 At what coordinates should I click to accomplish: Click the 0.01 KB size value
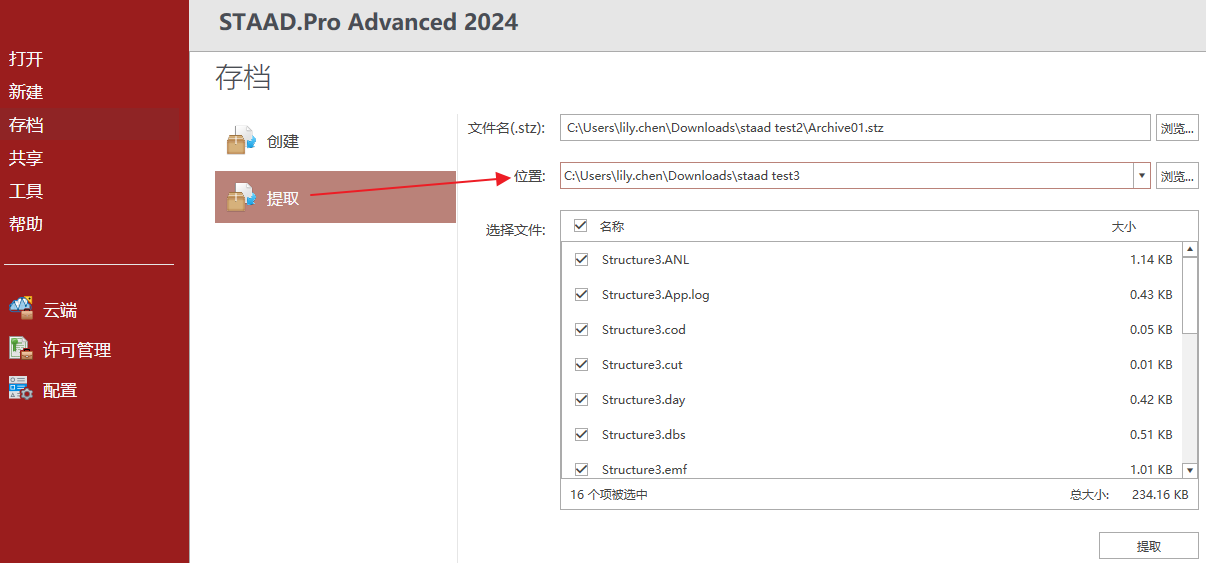1151,365
